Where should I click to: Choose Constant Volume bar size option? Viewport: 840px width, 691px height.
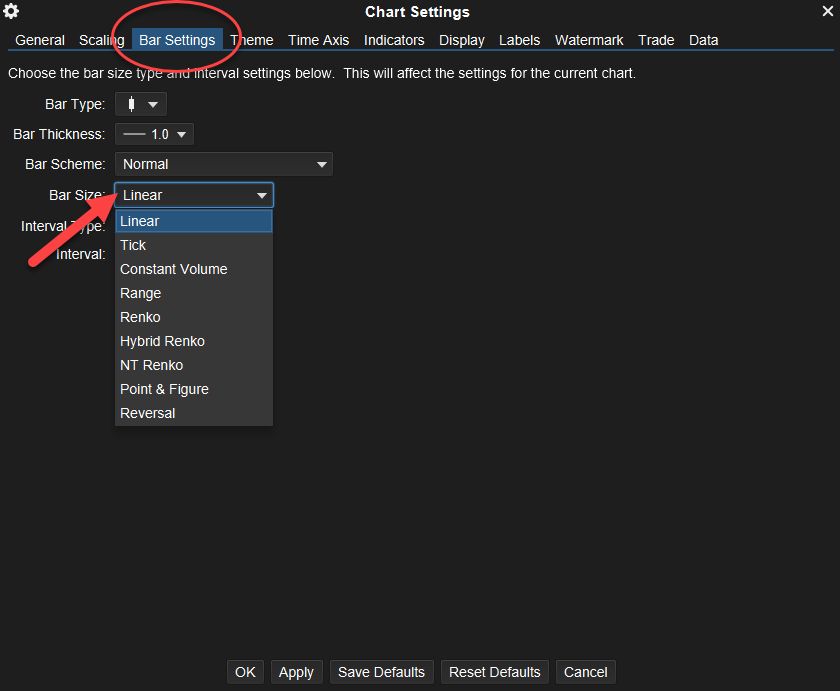173,269
